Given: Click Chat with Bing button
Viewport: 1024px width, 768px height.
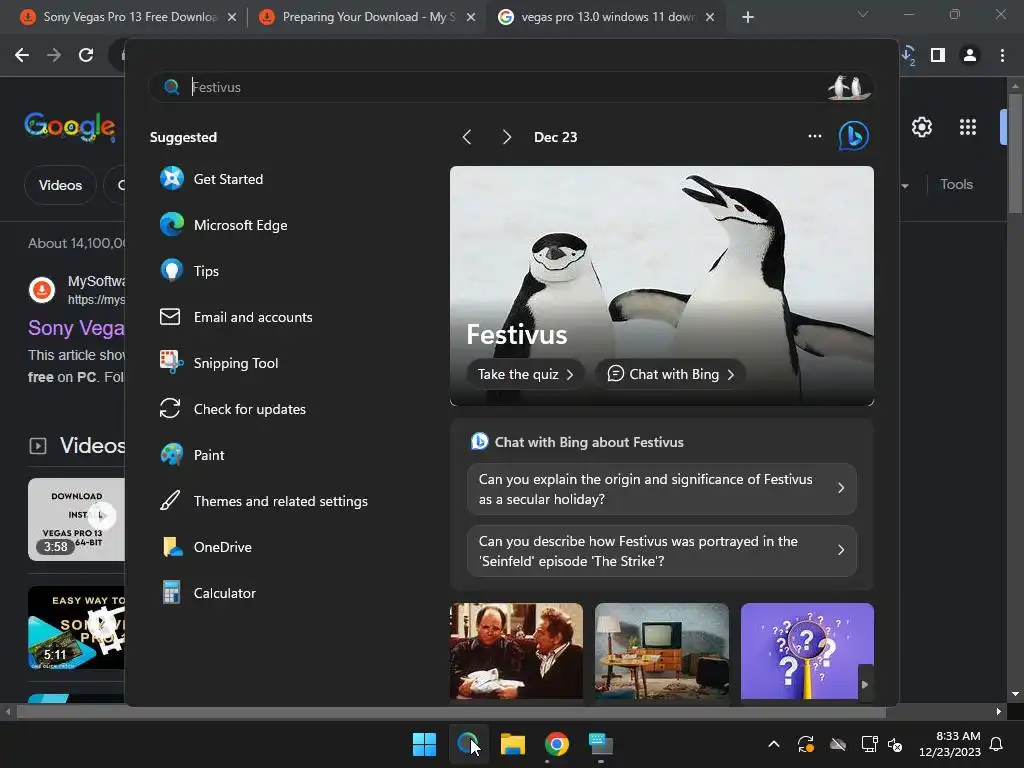Looking at the screenshot, I should pyautogui.click(x=670, y=374).
